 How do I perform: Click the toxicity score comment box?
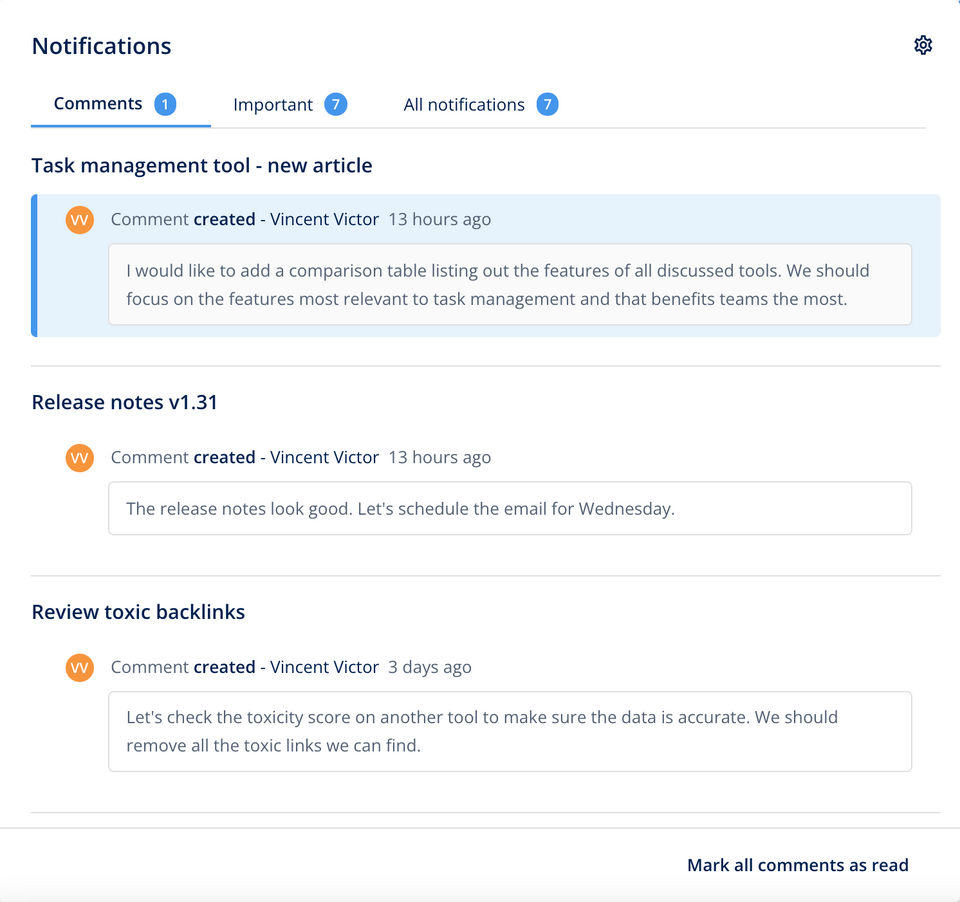tap(510, 731)
